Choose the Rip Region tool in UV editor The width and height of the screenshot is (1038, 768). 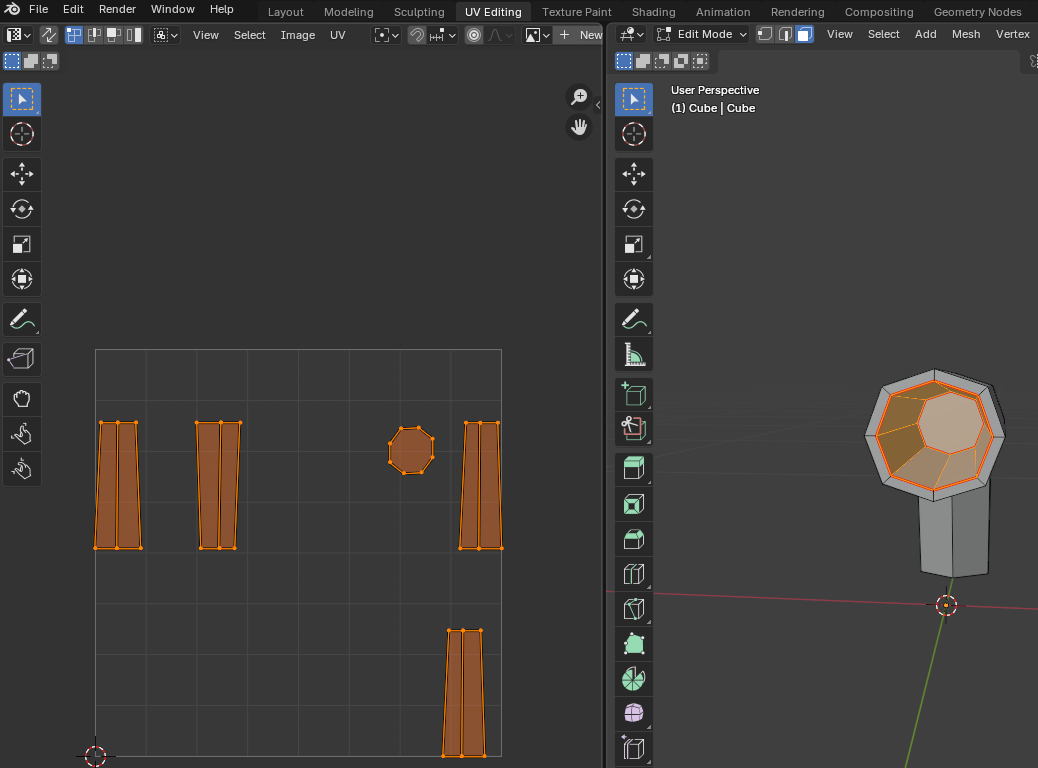coord(22,358)
